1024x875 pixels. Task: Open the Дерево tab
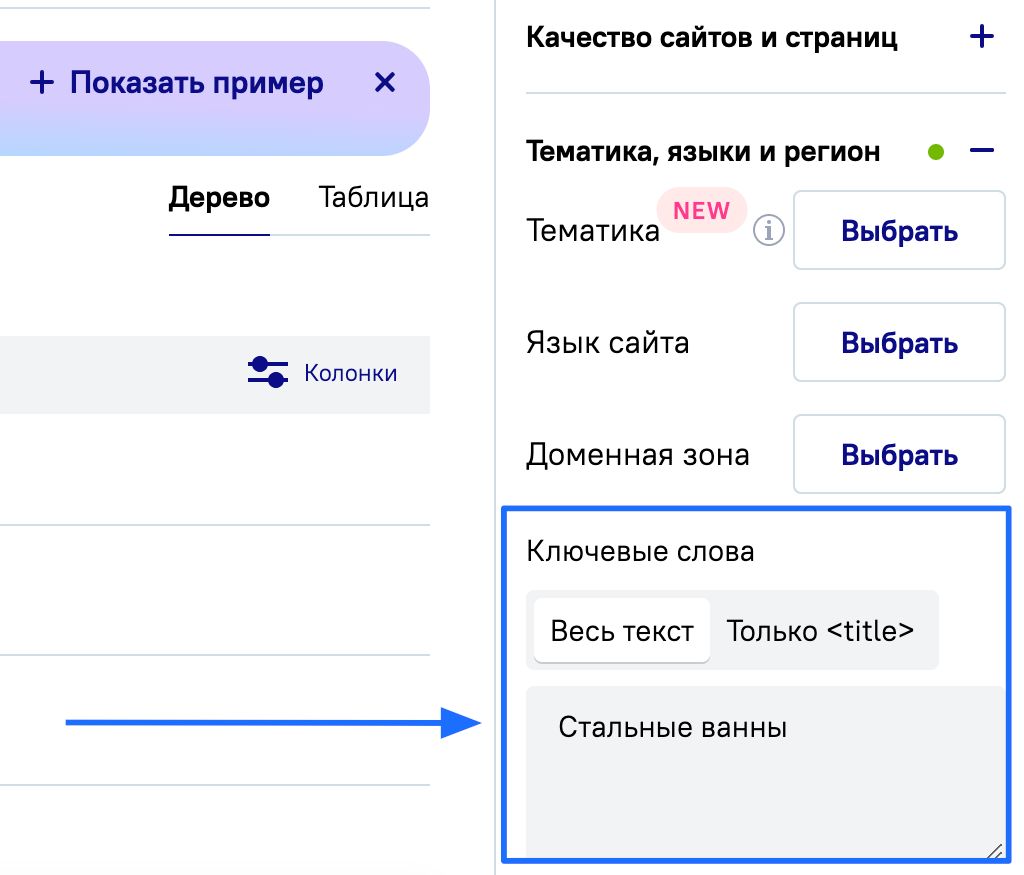pyautogui.click(x=219, y=198)
